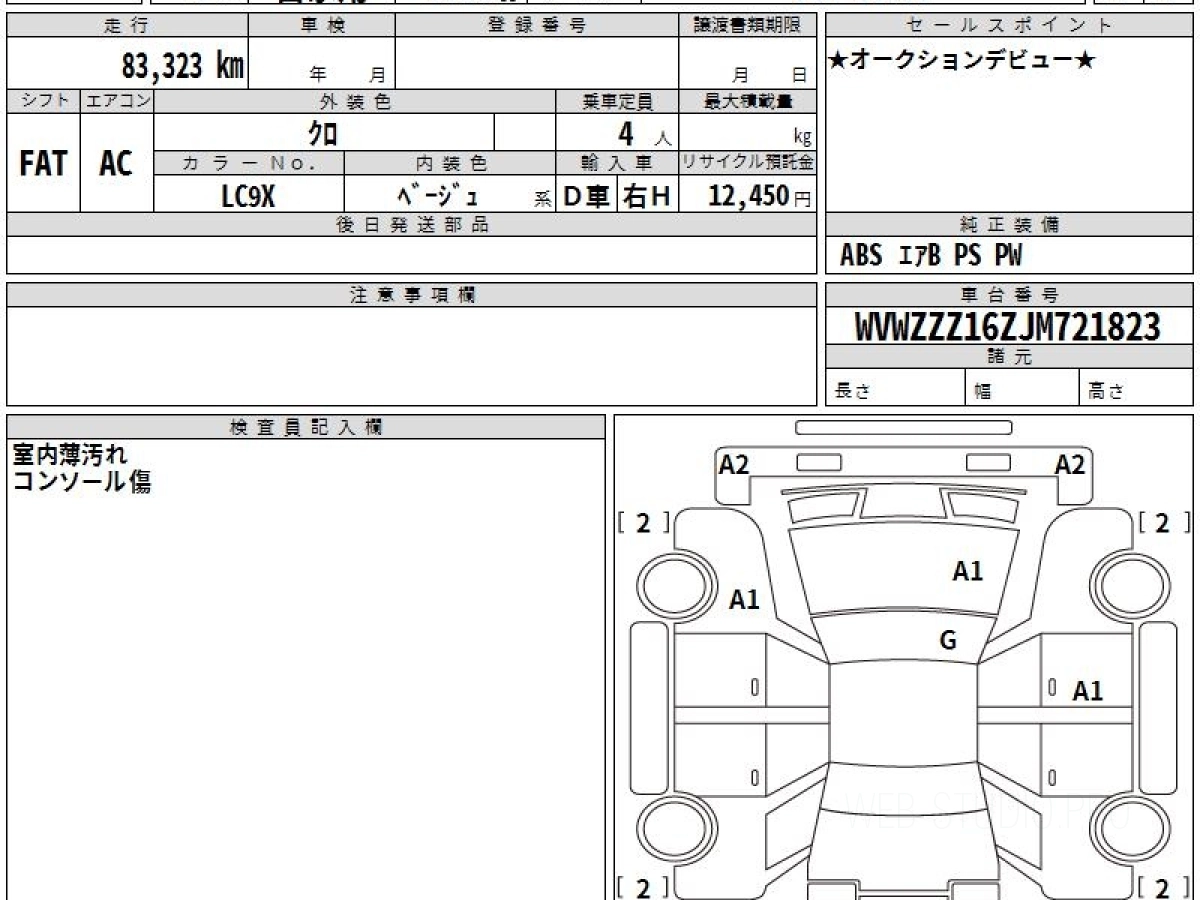Click the セールスポイント header

pos(1009,26)
